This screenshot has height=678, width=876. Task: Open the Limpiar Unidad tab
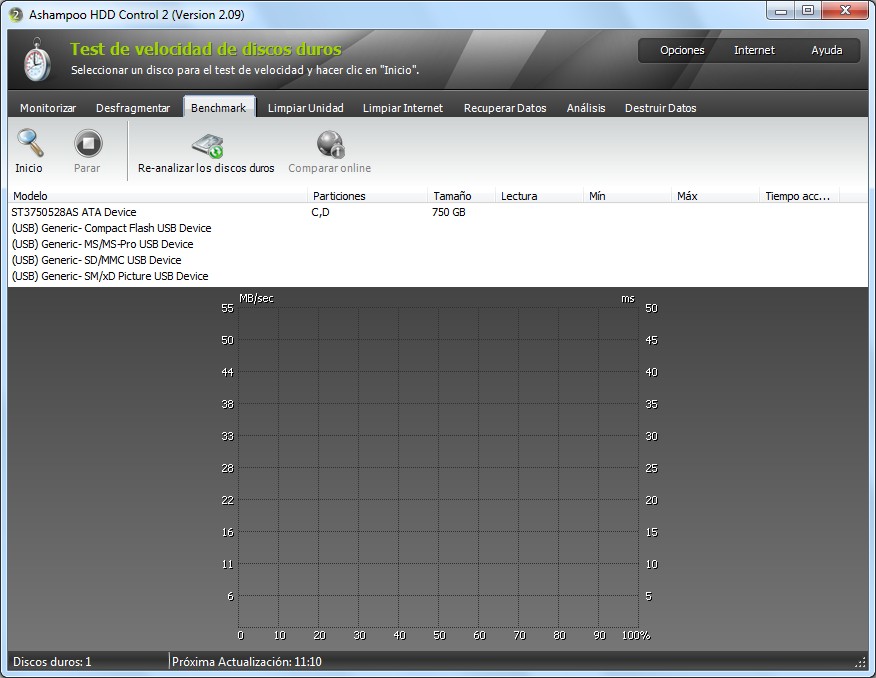(306, 108)
